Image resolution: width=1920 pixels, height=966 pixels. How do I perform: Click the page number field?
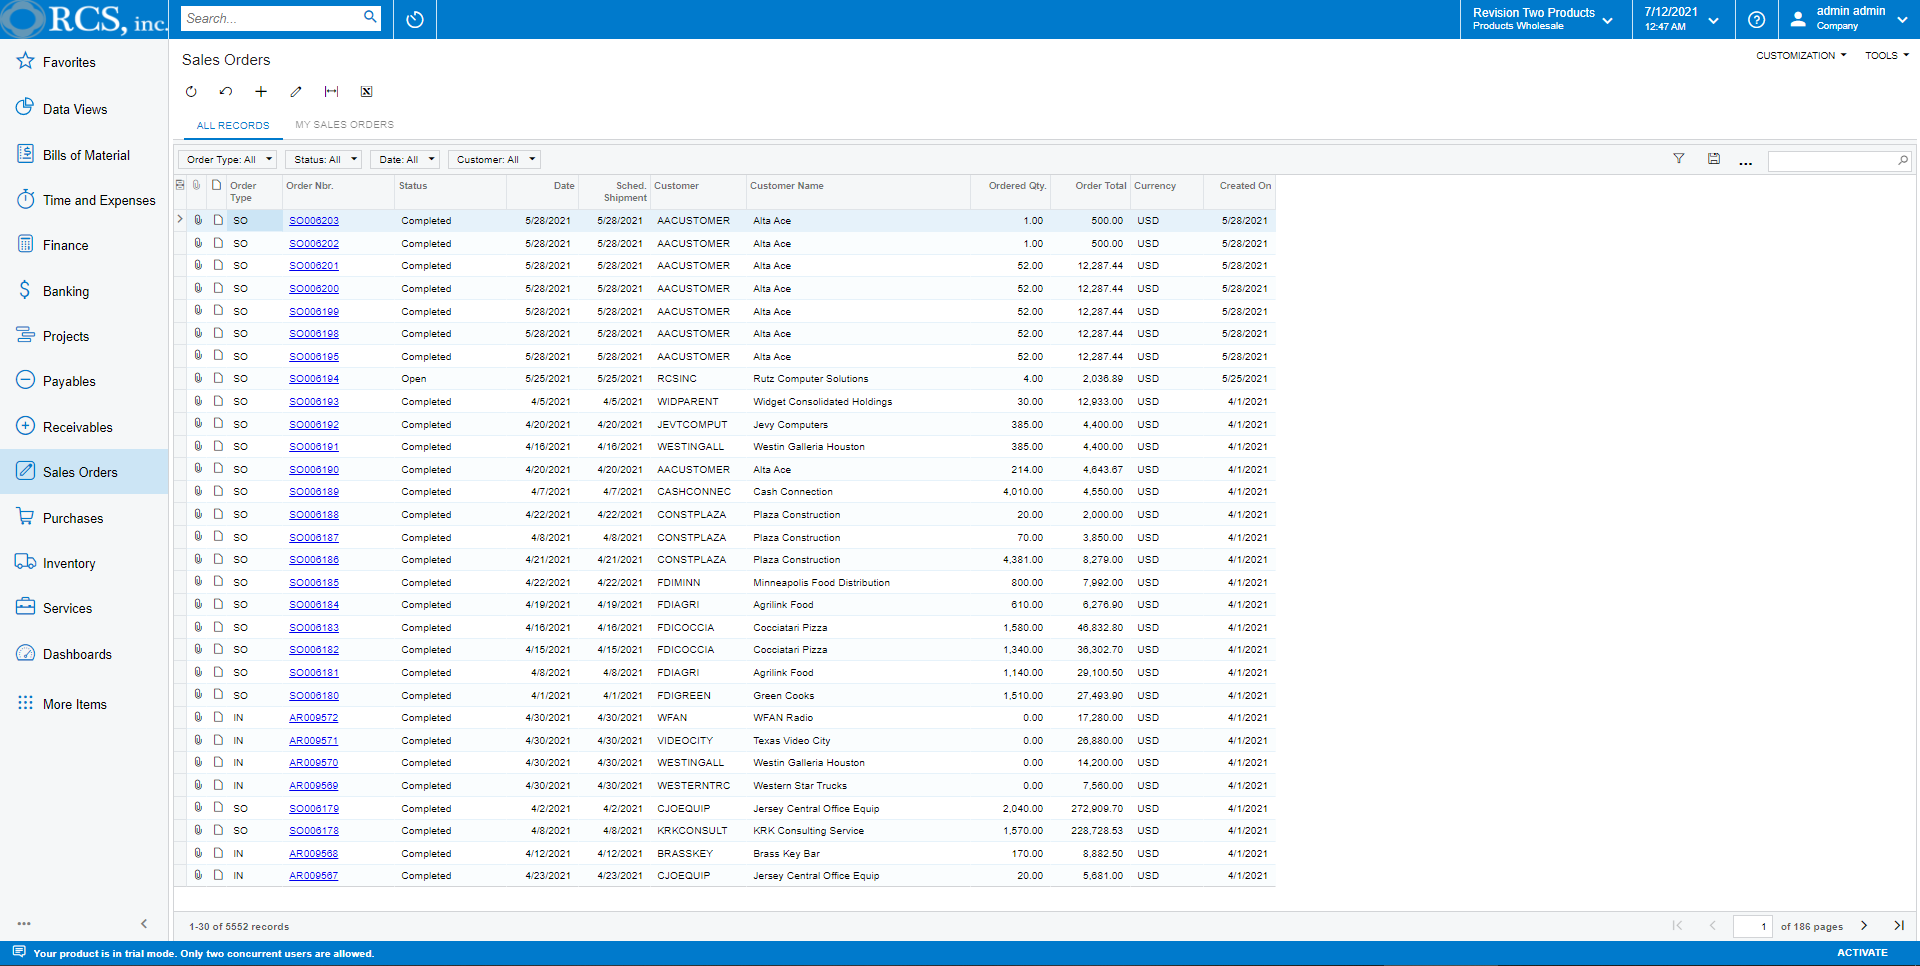(x=1753, y=926)
